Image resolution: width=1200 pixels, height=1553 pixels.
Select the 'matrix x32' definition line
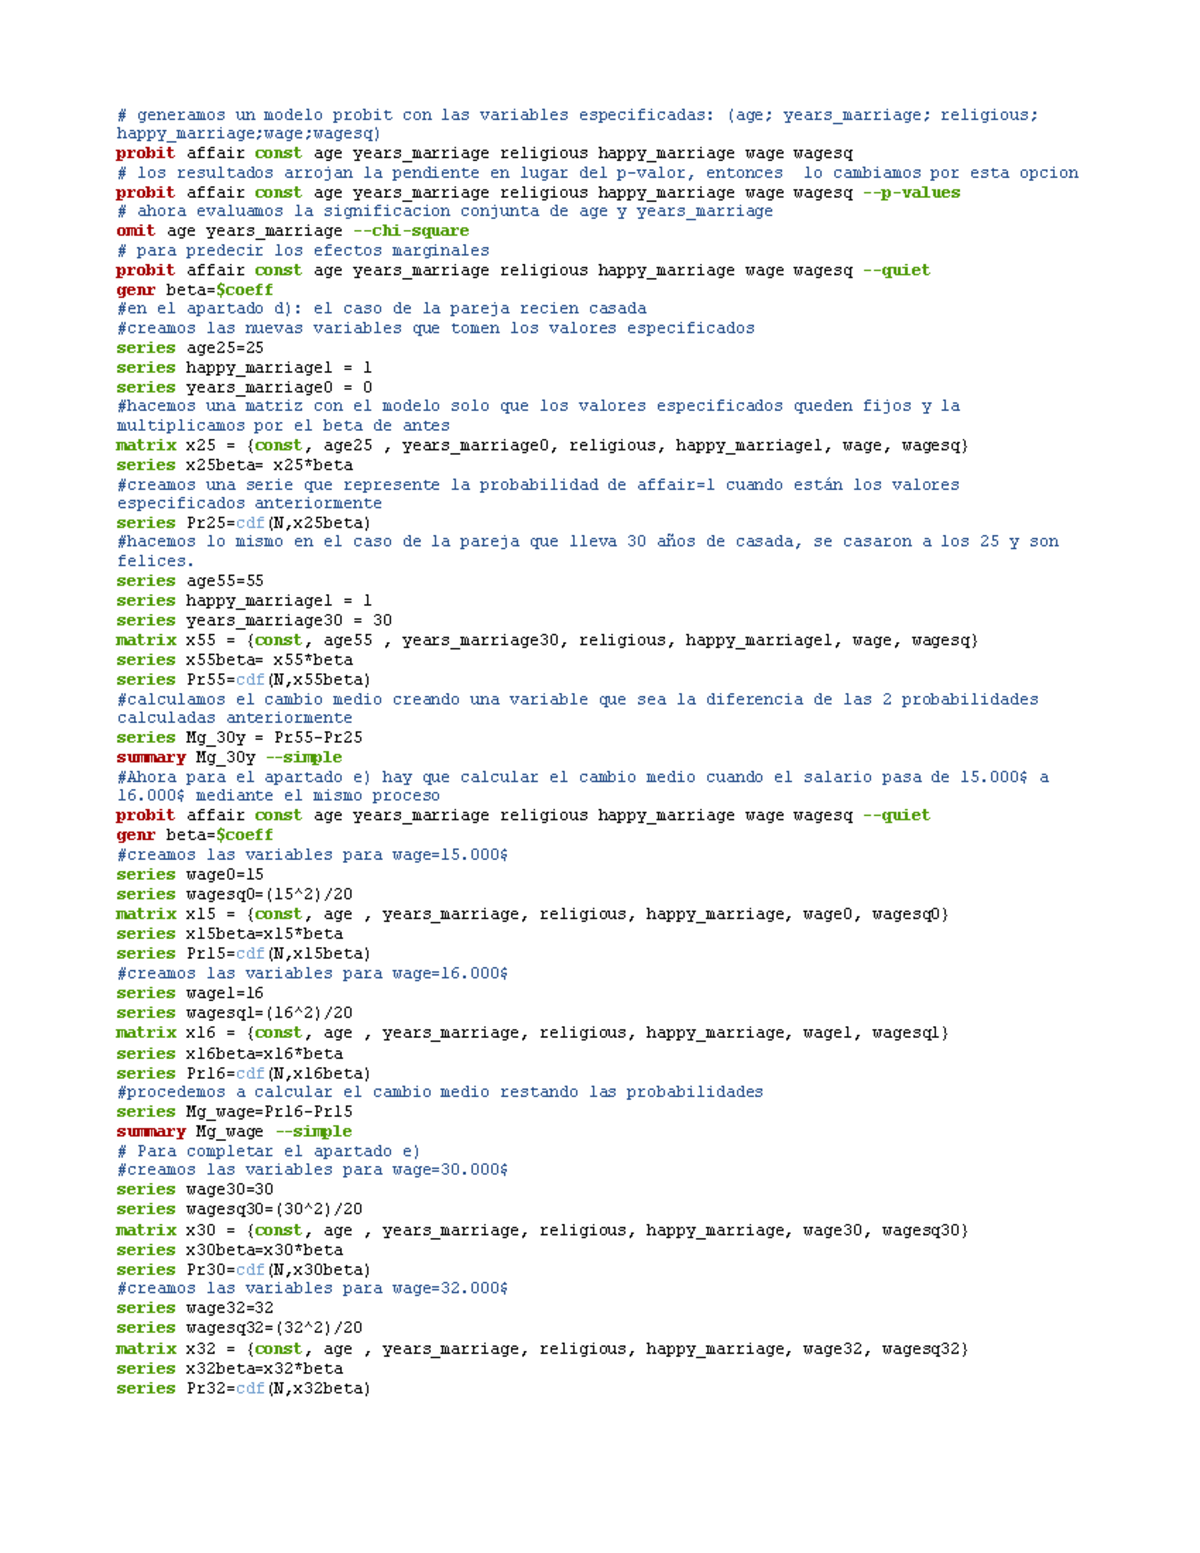click(542, 1349)
